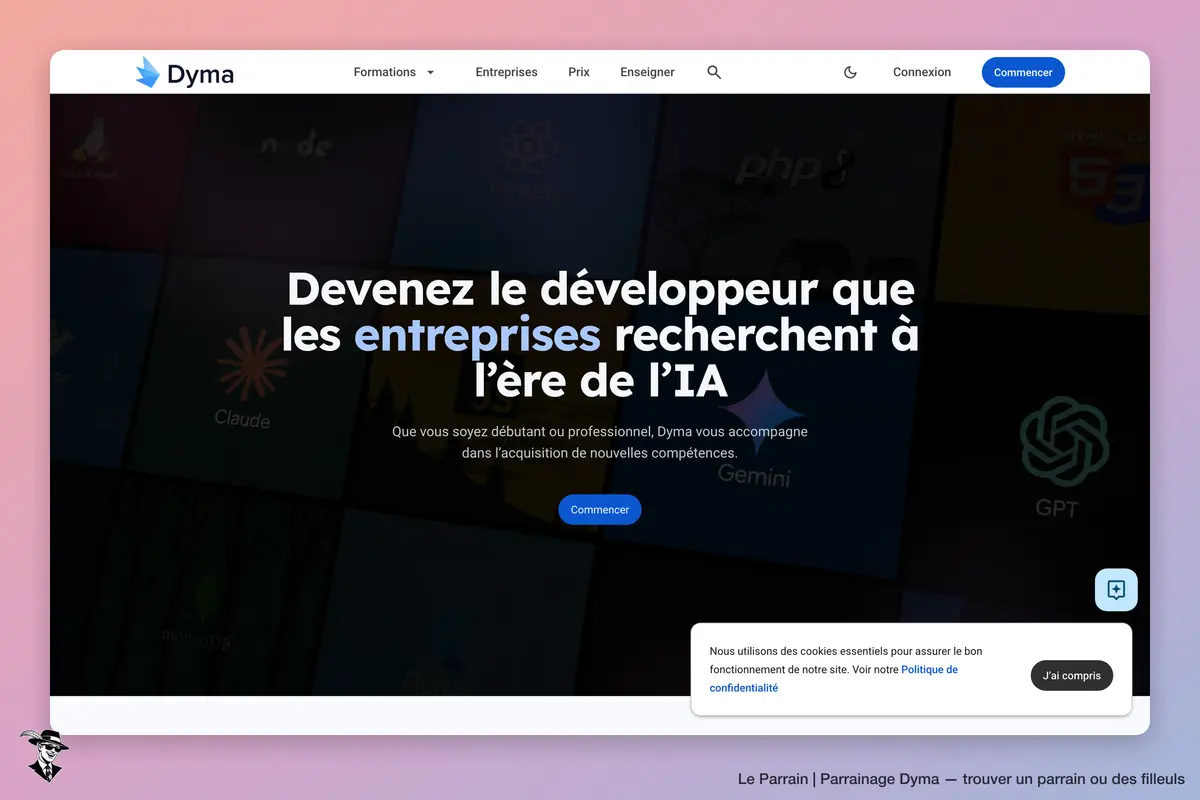Expand the Formations dropdown arrow
Screen dimensions: 1200x800
coord(431,72)
